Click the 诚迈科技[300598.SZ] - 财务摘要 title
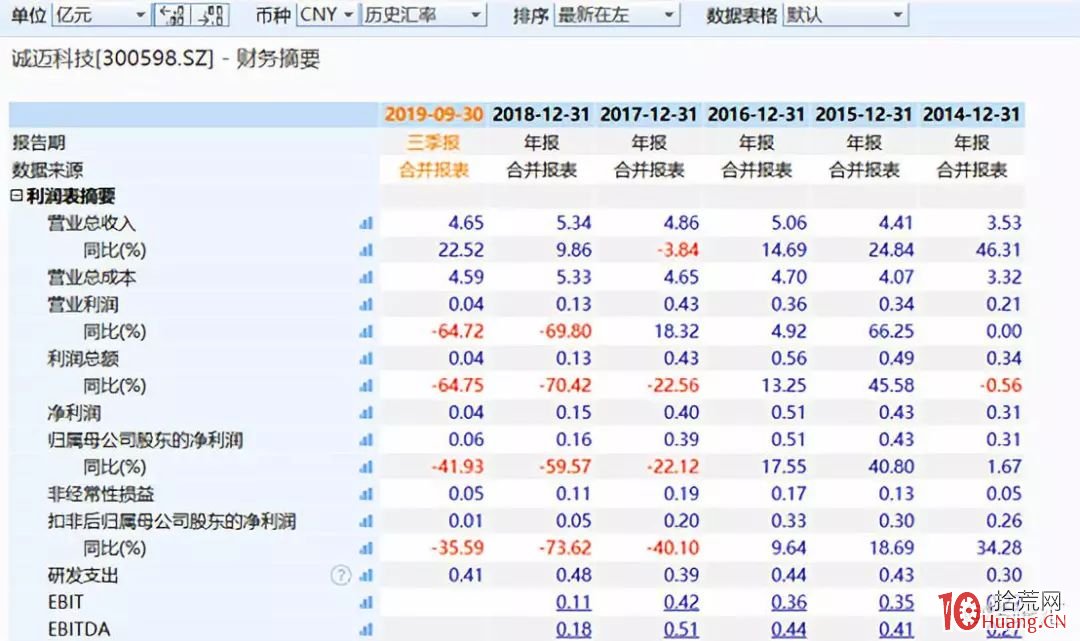 (x=165, y=59)
